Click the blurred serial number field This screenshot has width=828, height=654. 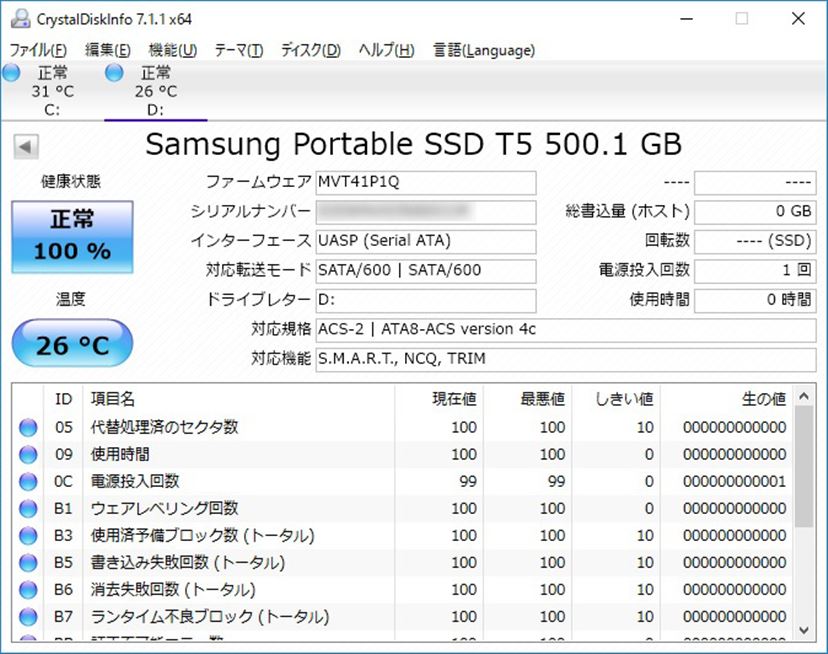(x=426, y=212)
